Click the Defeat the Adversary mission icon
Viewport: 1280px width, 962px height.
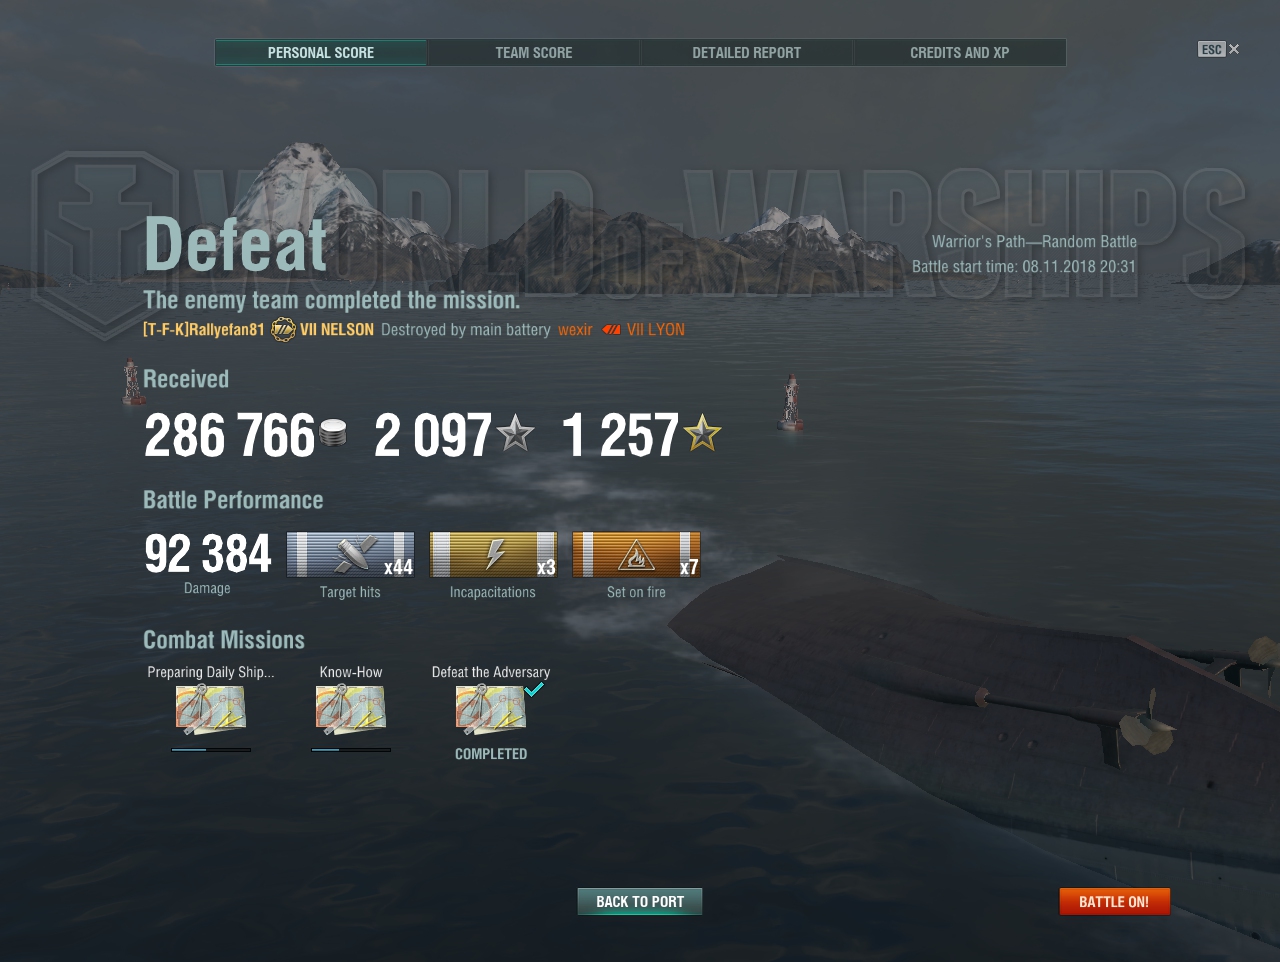tap(491, 710)
